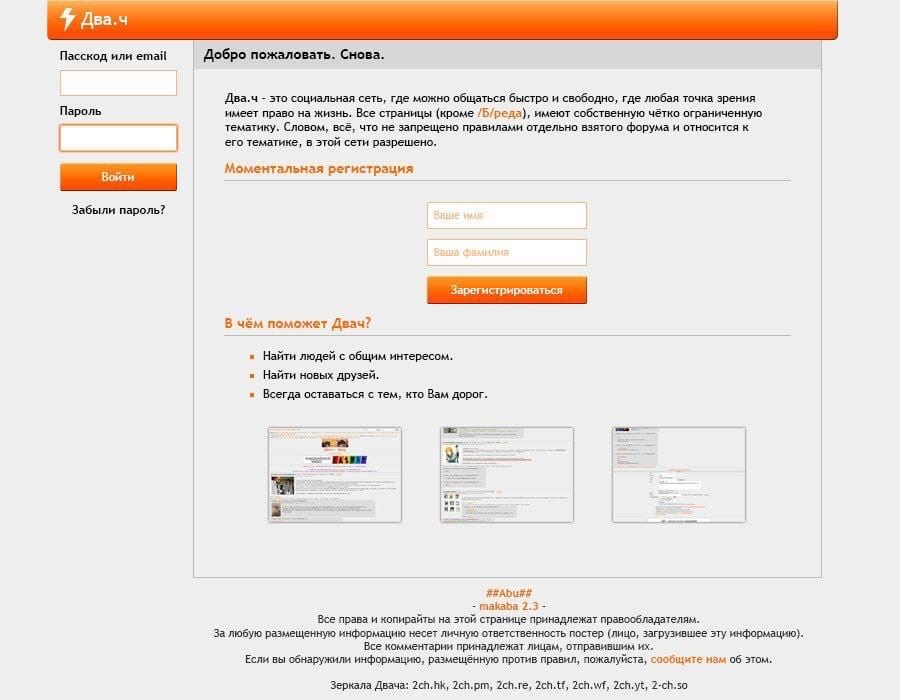Click the В чём поможет Двач? heading

297,324
